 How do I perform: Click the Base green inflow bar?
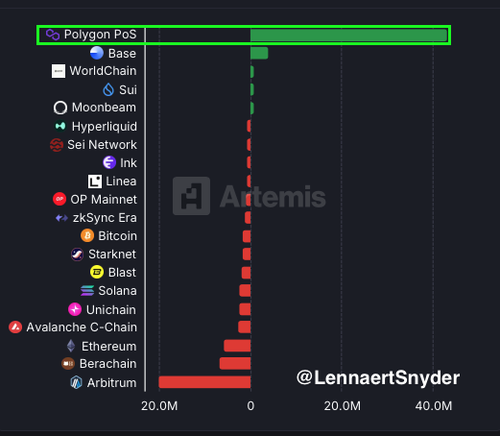259,53
